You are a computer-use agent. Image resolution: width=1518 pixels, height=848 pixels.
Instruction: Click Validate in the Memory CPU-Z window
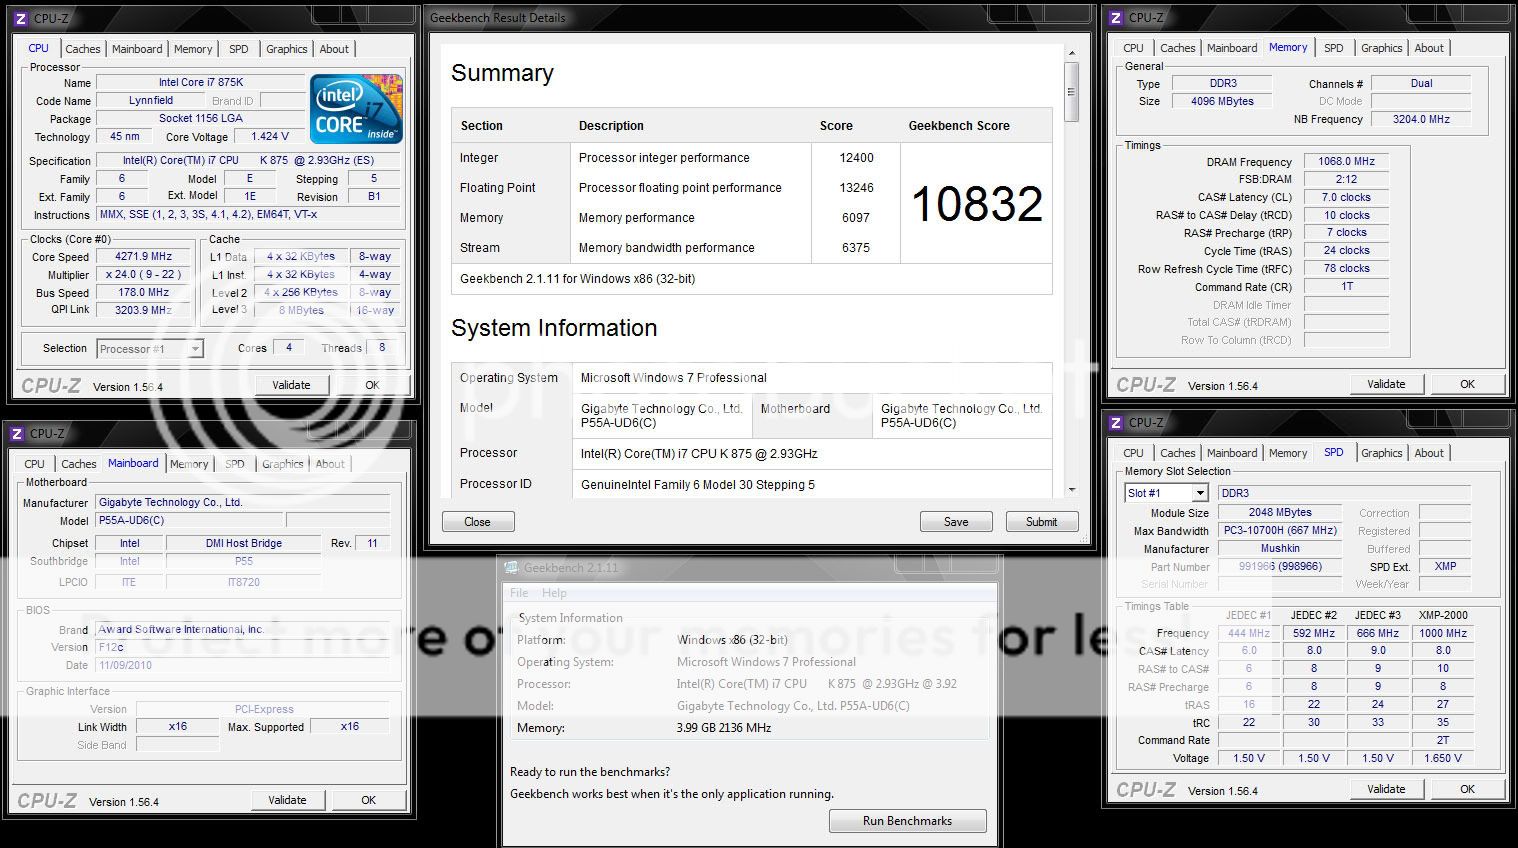1386,384
